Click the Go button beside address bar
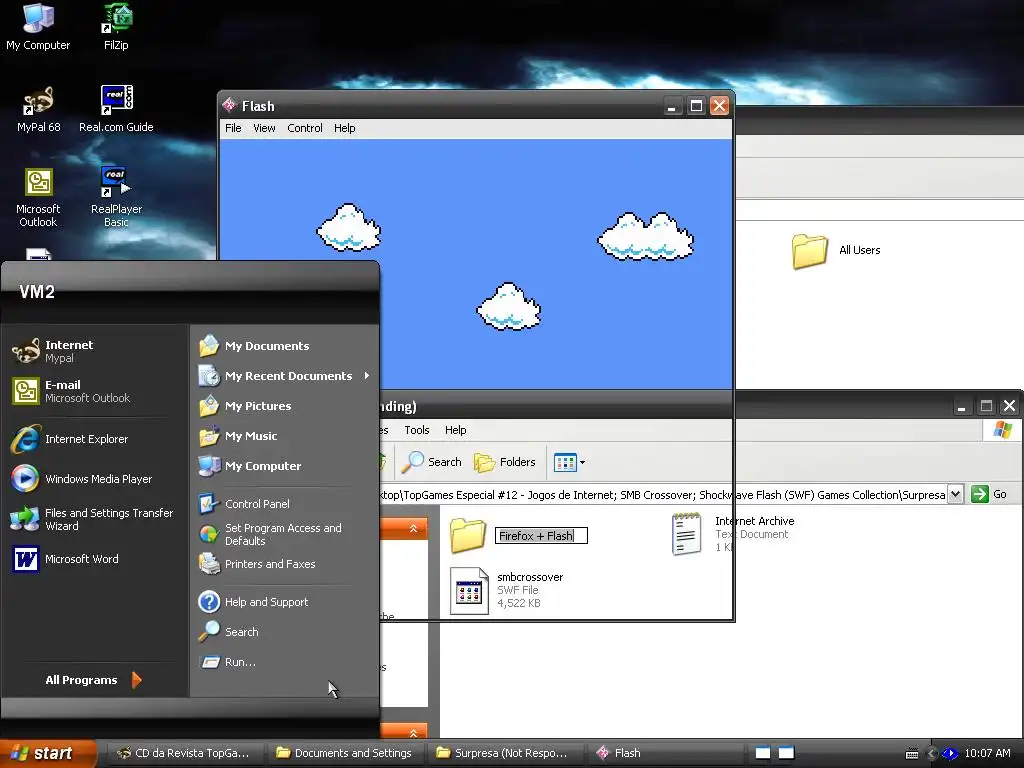The image size is (1024, 768). 989,494
